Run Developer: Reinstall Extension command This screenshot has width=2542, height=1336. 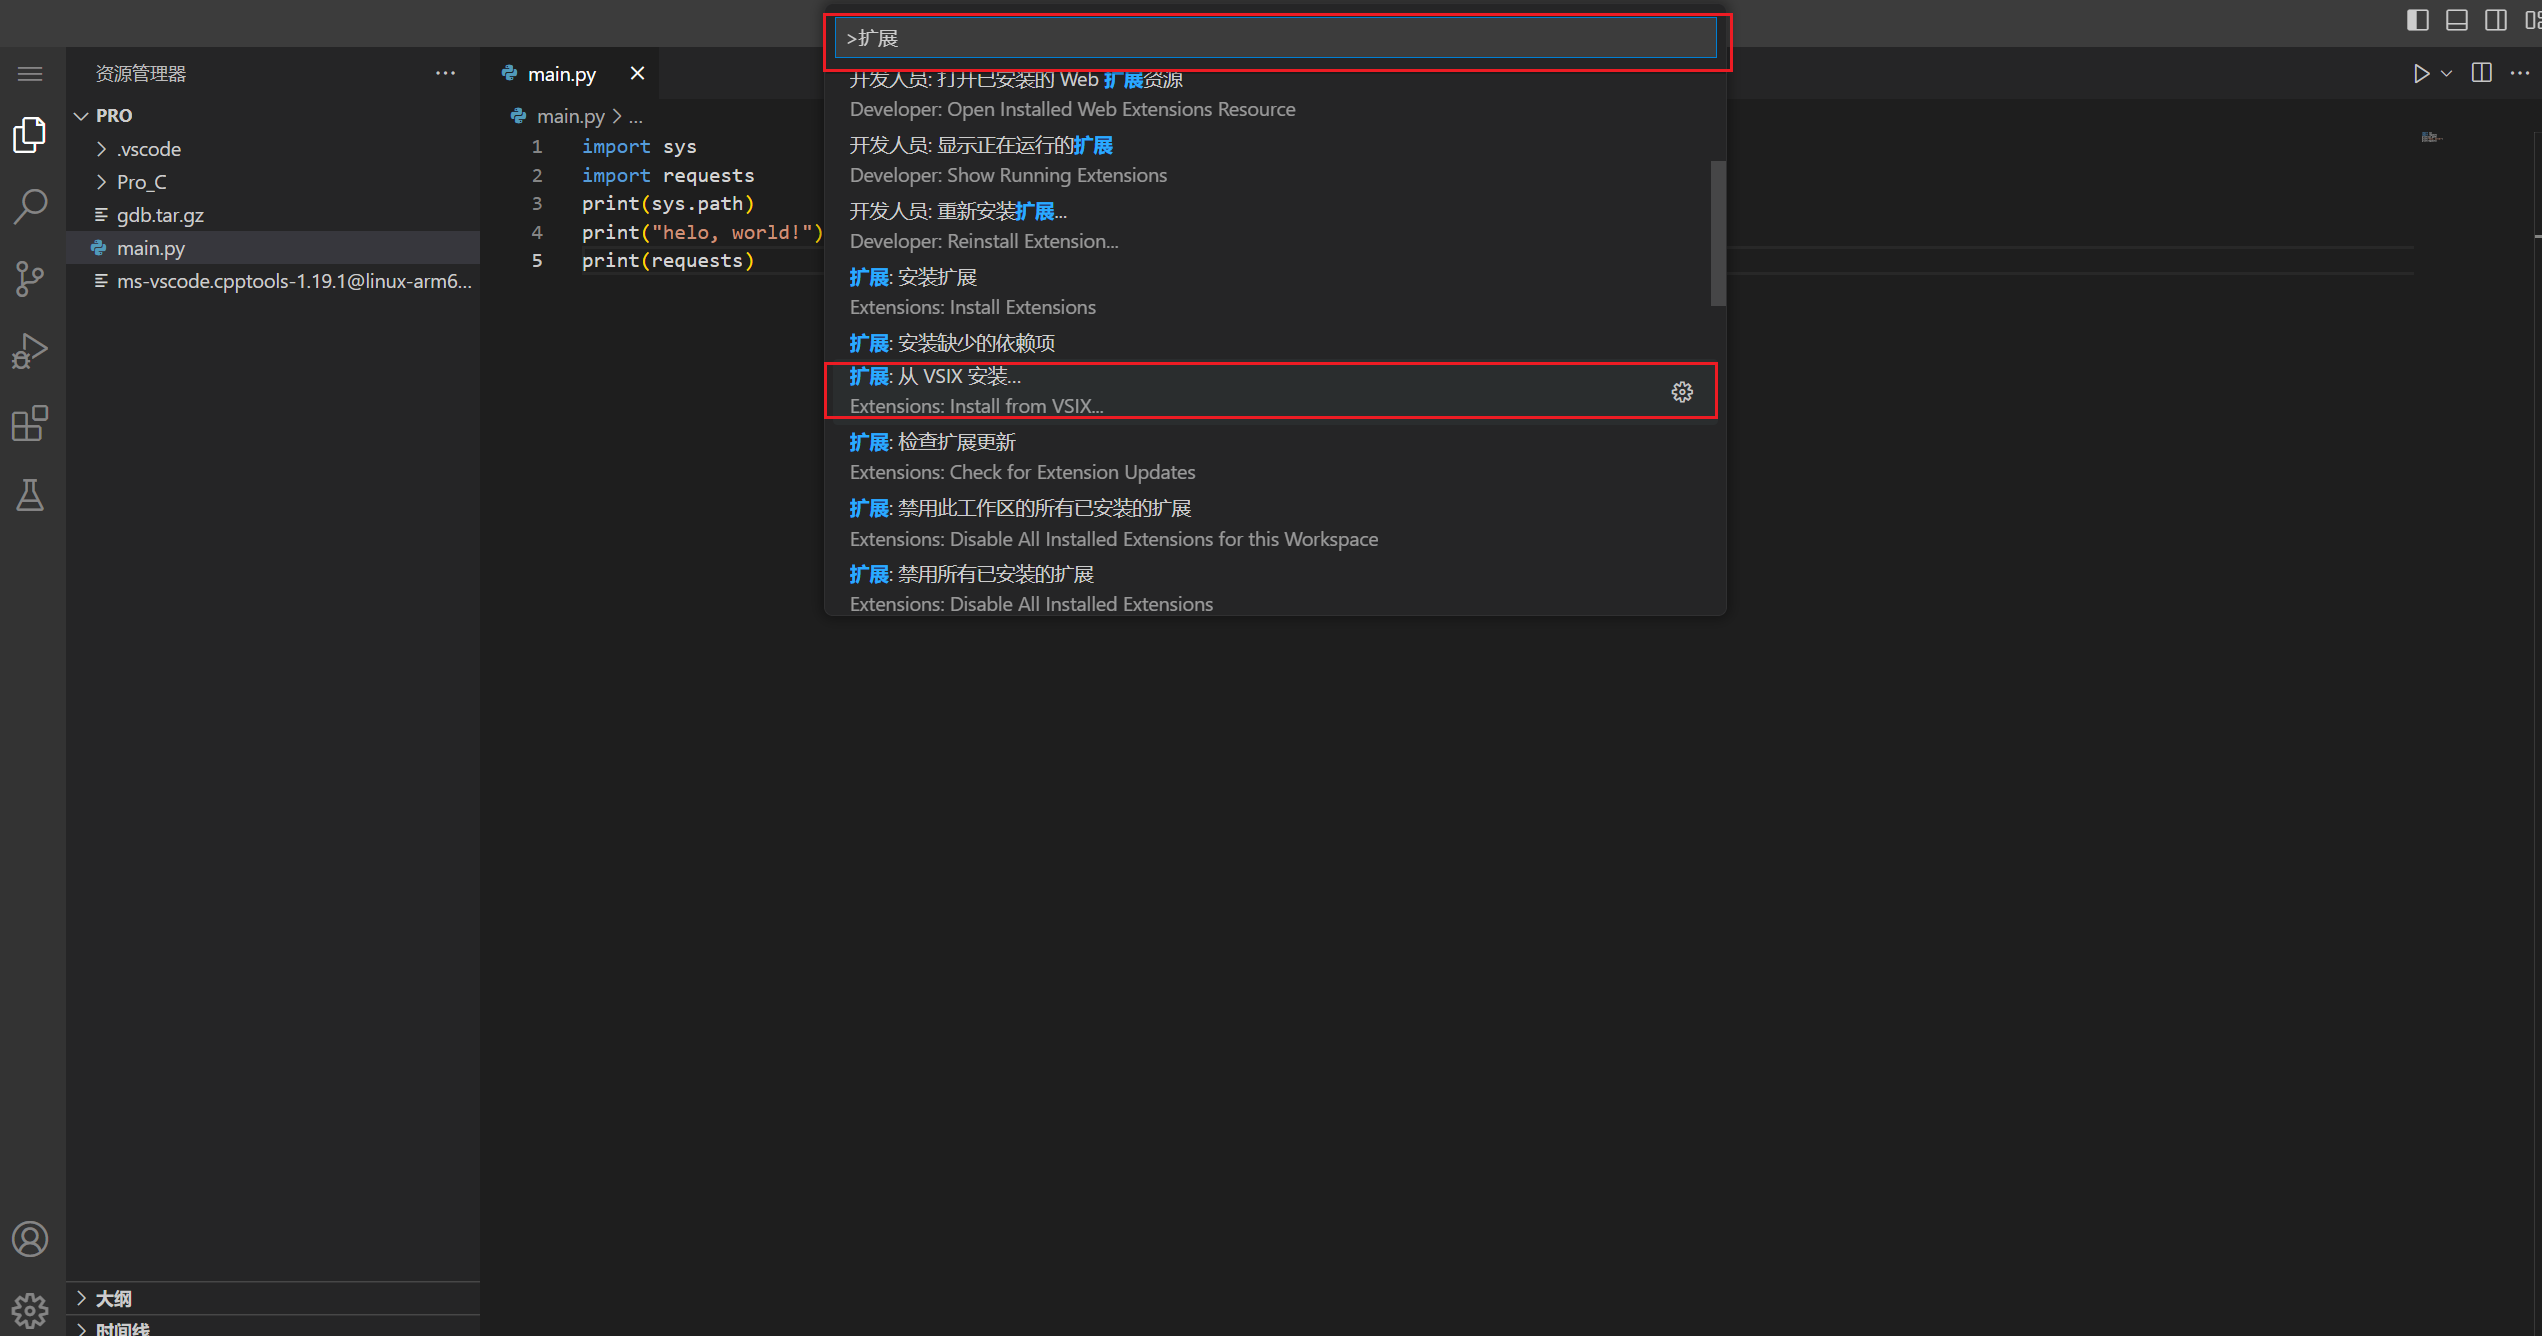(1268, 226)
